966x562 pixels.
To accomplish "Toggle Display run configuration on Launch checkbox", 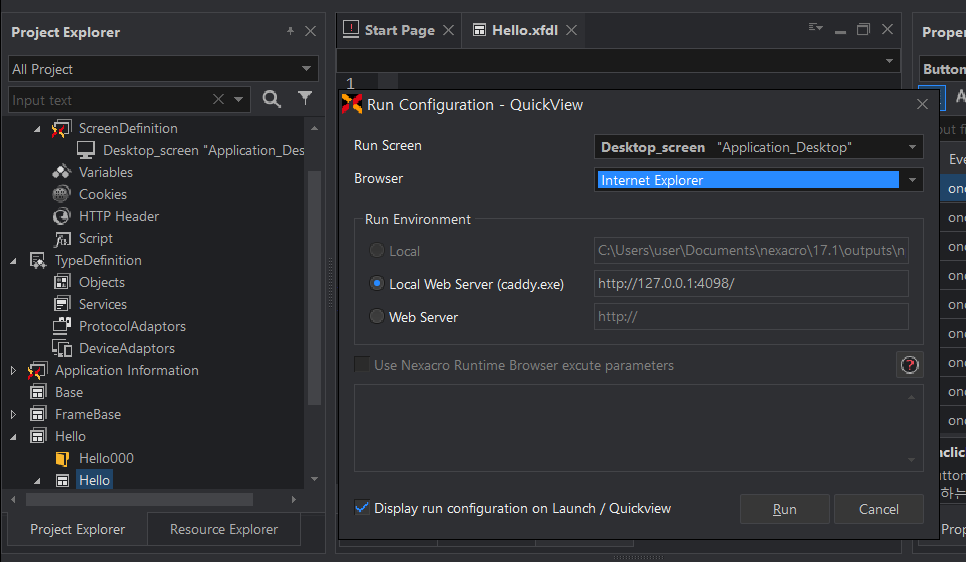I will pyautogui.click(x=362, y=508).
